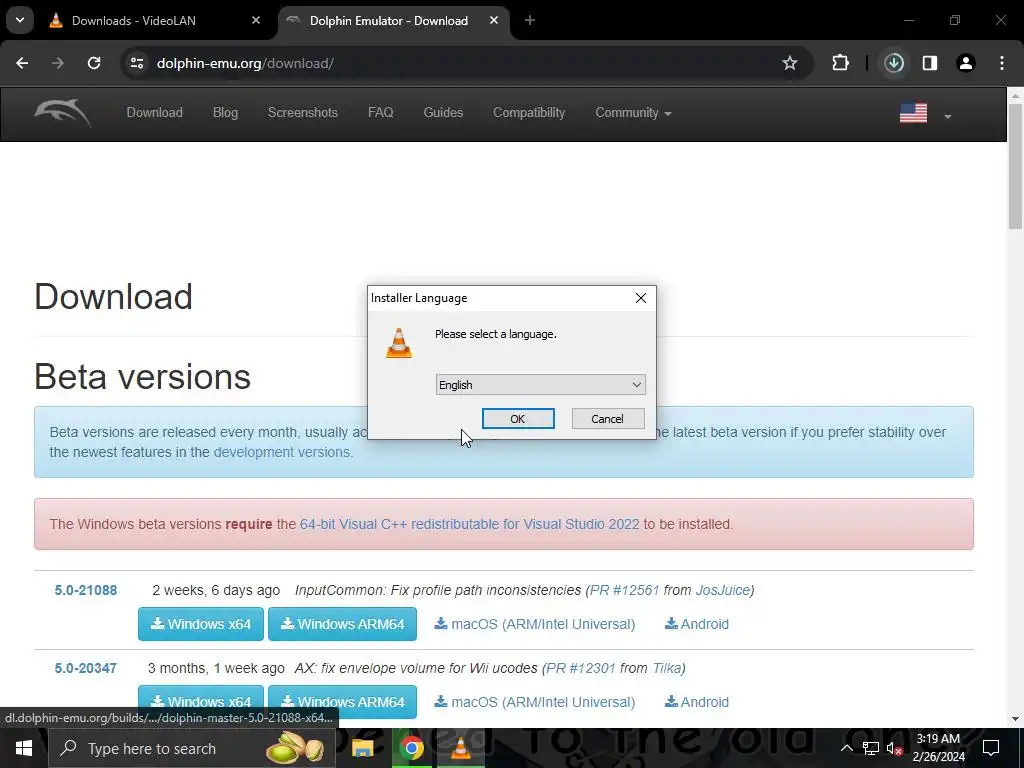Viewport: 1024px width, 768px height.
Task: Switch to Chrome in taskbar
Action: (411, 748)
